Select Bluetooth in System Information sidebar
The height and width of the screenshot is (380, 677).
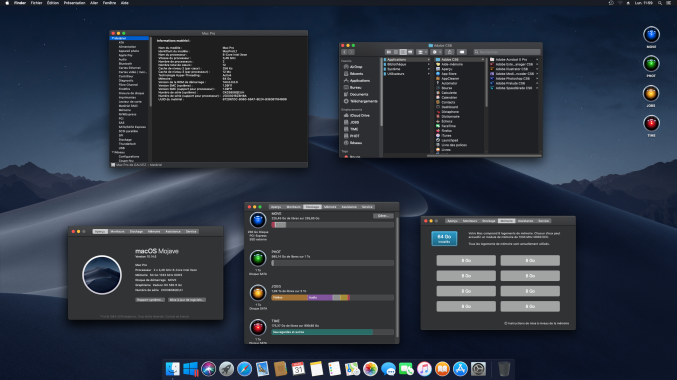125,63
